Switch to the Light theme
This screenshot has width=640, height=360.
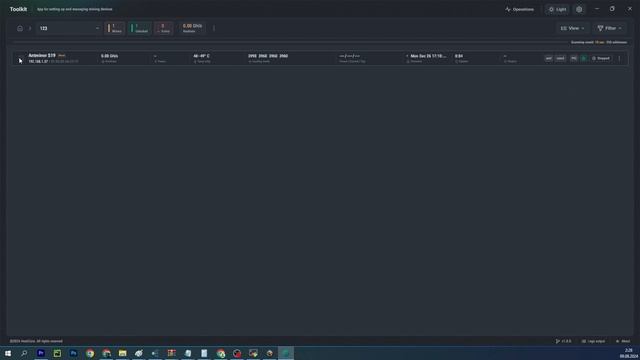[557, 9]
